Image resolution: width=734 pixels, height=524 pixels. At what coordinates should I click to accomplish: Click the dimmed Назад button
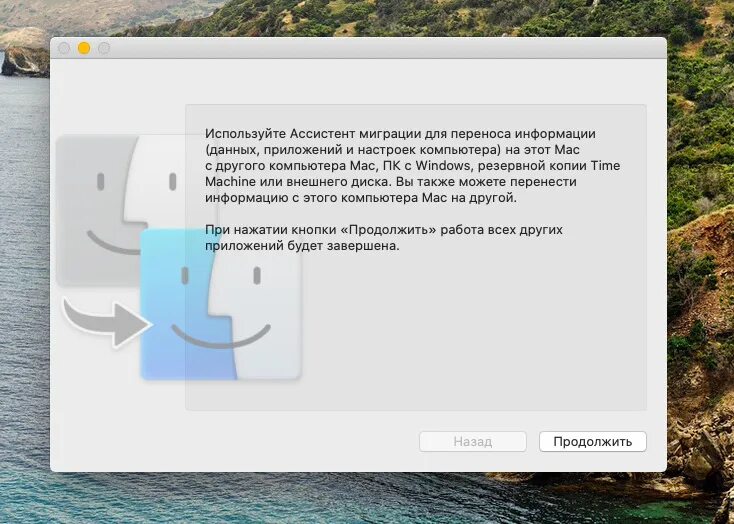point(473,442)
